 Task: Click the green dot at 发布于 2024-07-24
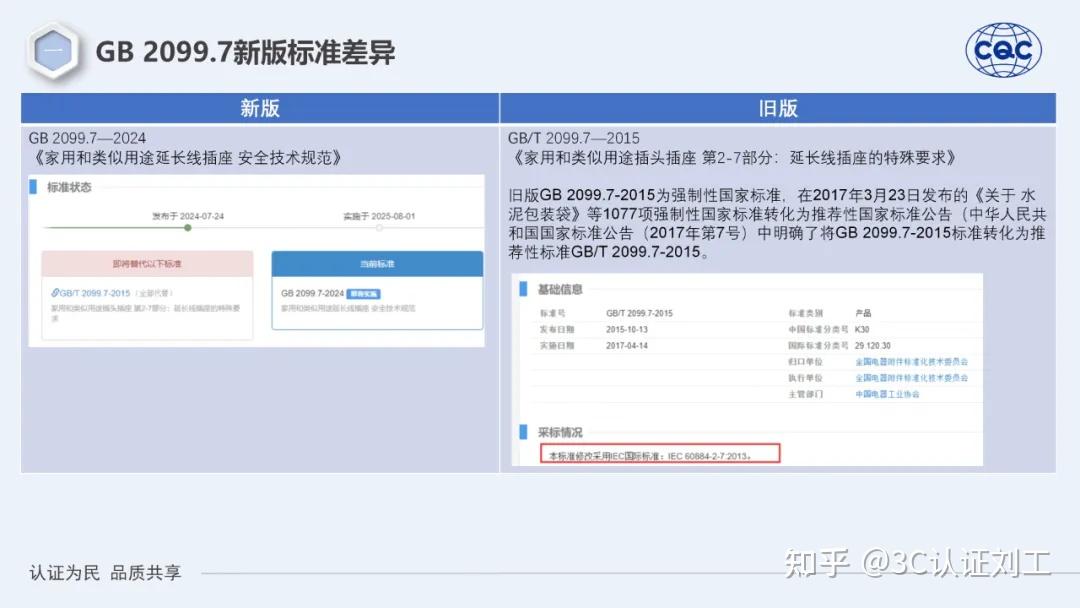pos(187,227)
